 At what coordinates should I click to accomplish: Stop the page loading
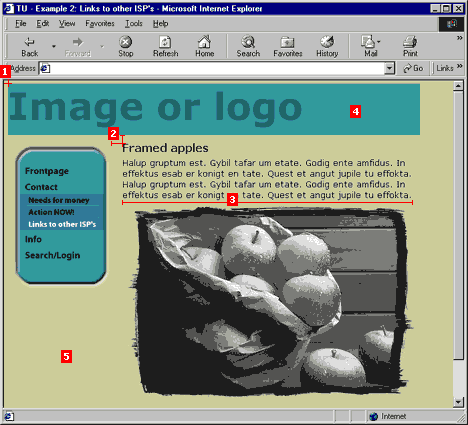(x=126, y=47)
